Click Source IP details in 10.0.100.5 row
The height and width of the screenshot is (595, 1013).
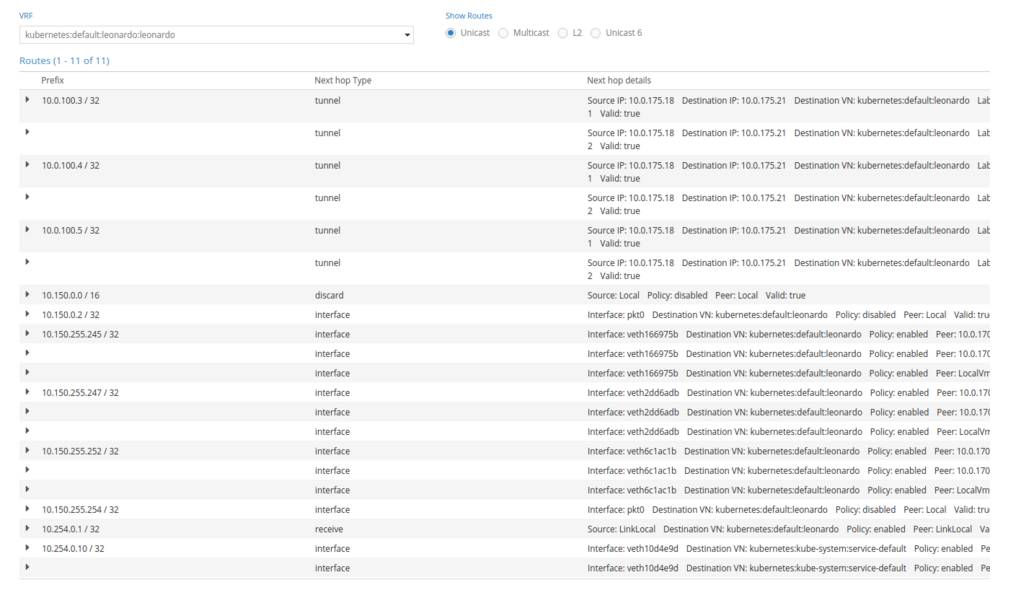631,231
